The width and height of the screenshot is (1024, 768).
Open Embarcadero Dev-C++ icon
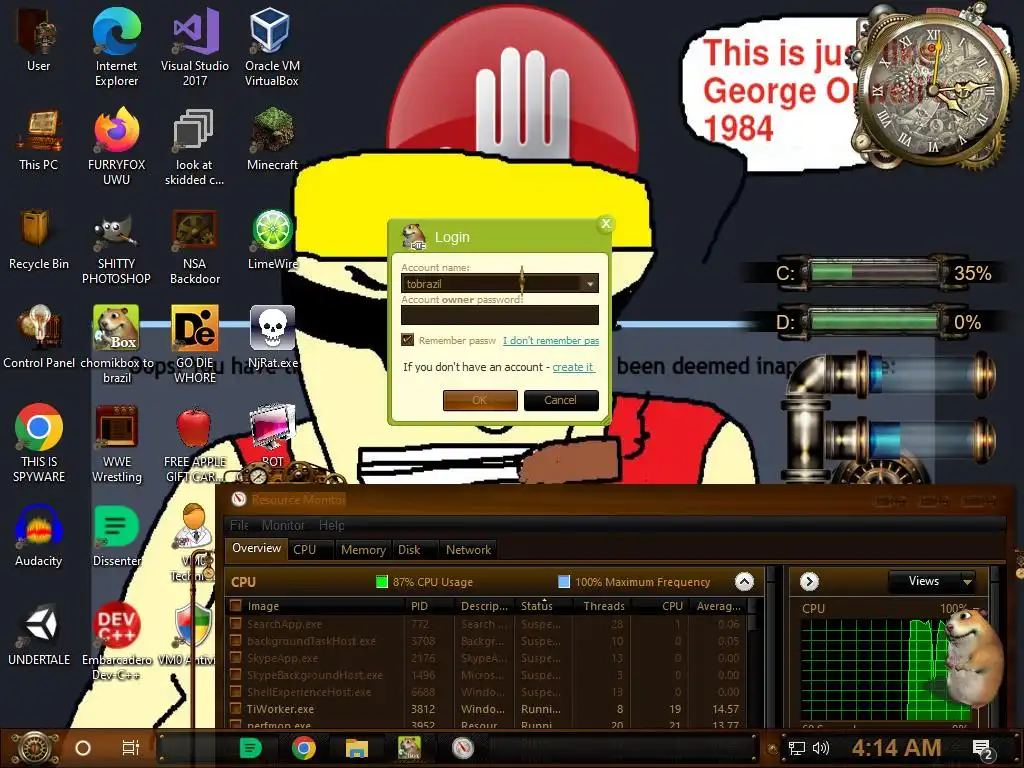[x=116, y=641]
